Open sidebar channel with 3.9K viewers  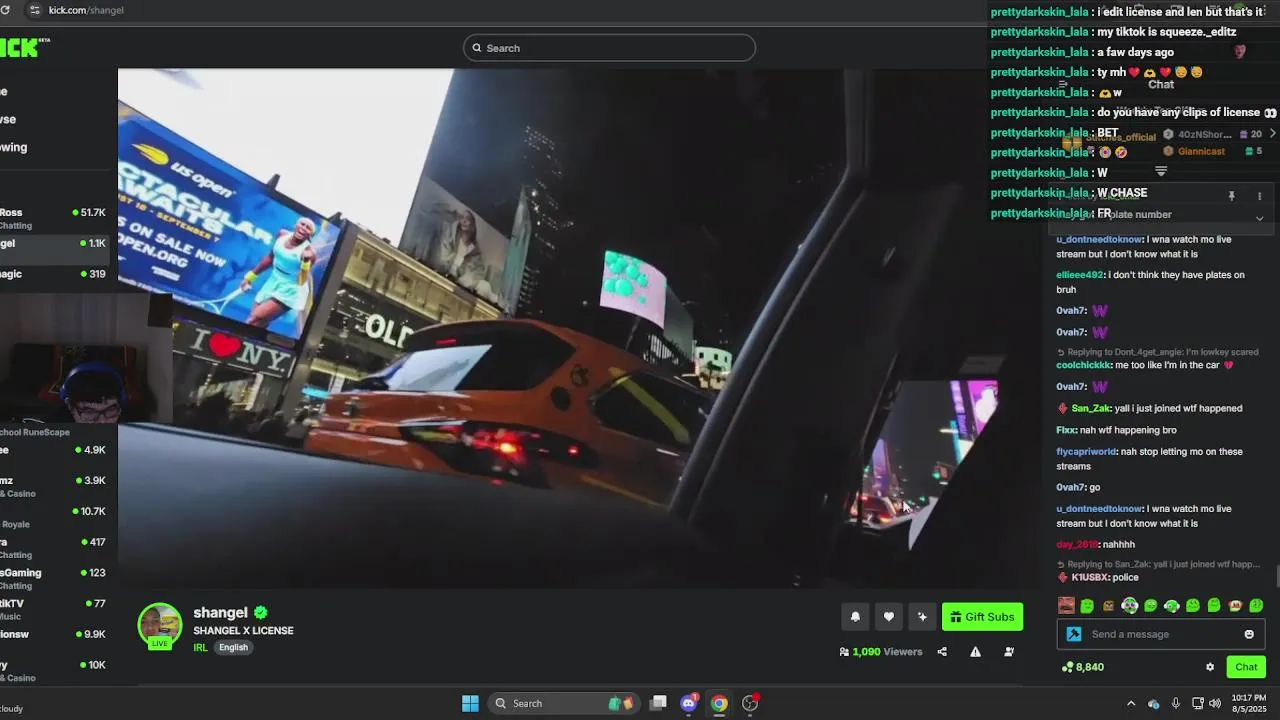click(53, 486)
